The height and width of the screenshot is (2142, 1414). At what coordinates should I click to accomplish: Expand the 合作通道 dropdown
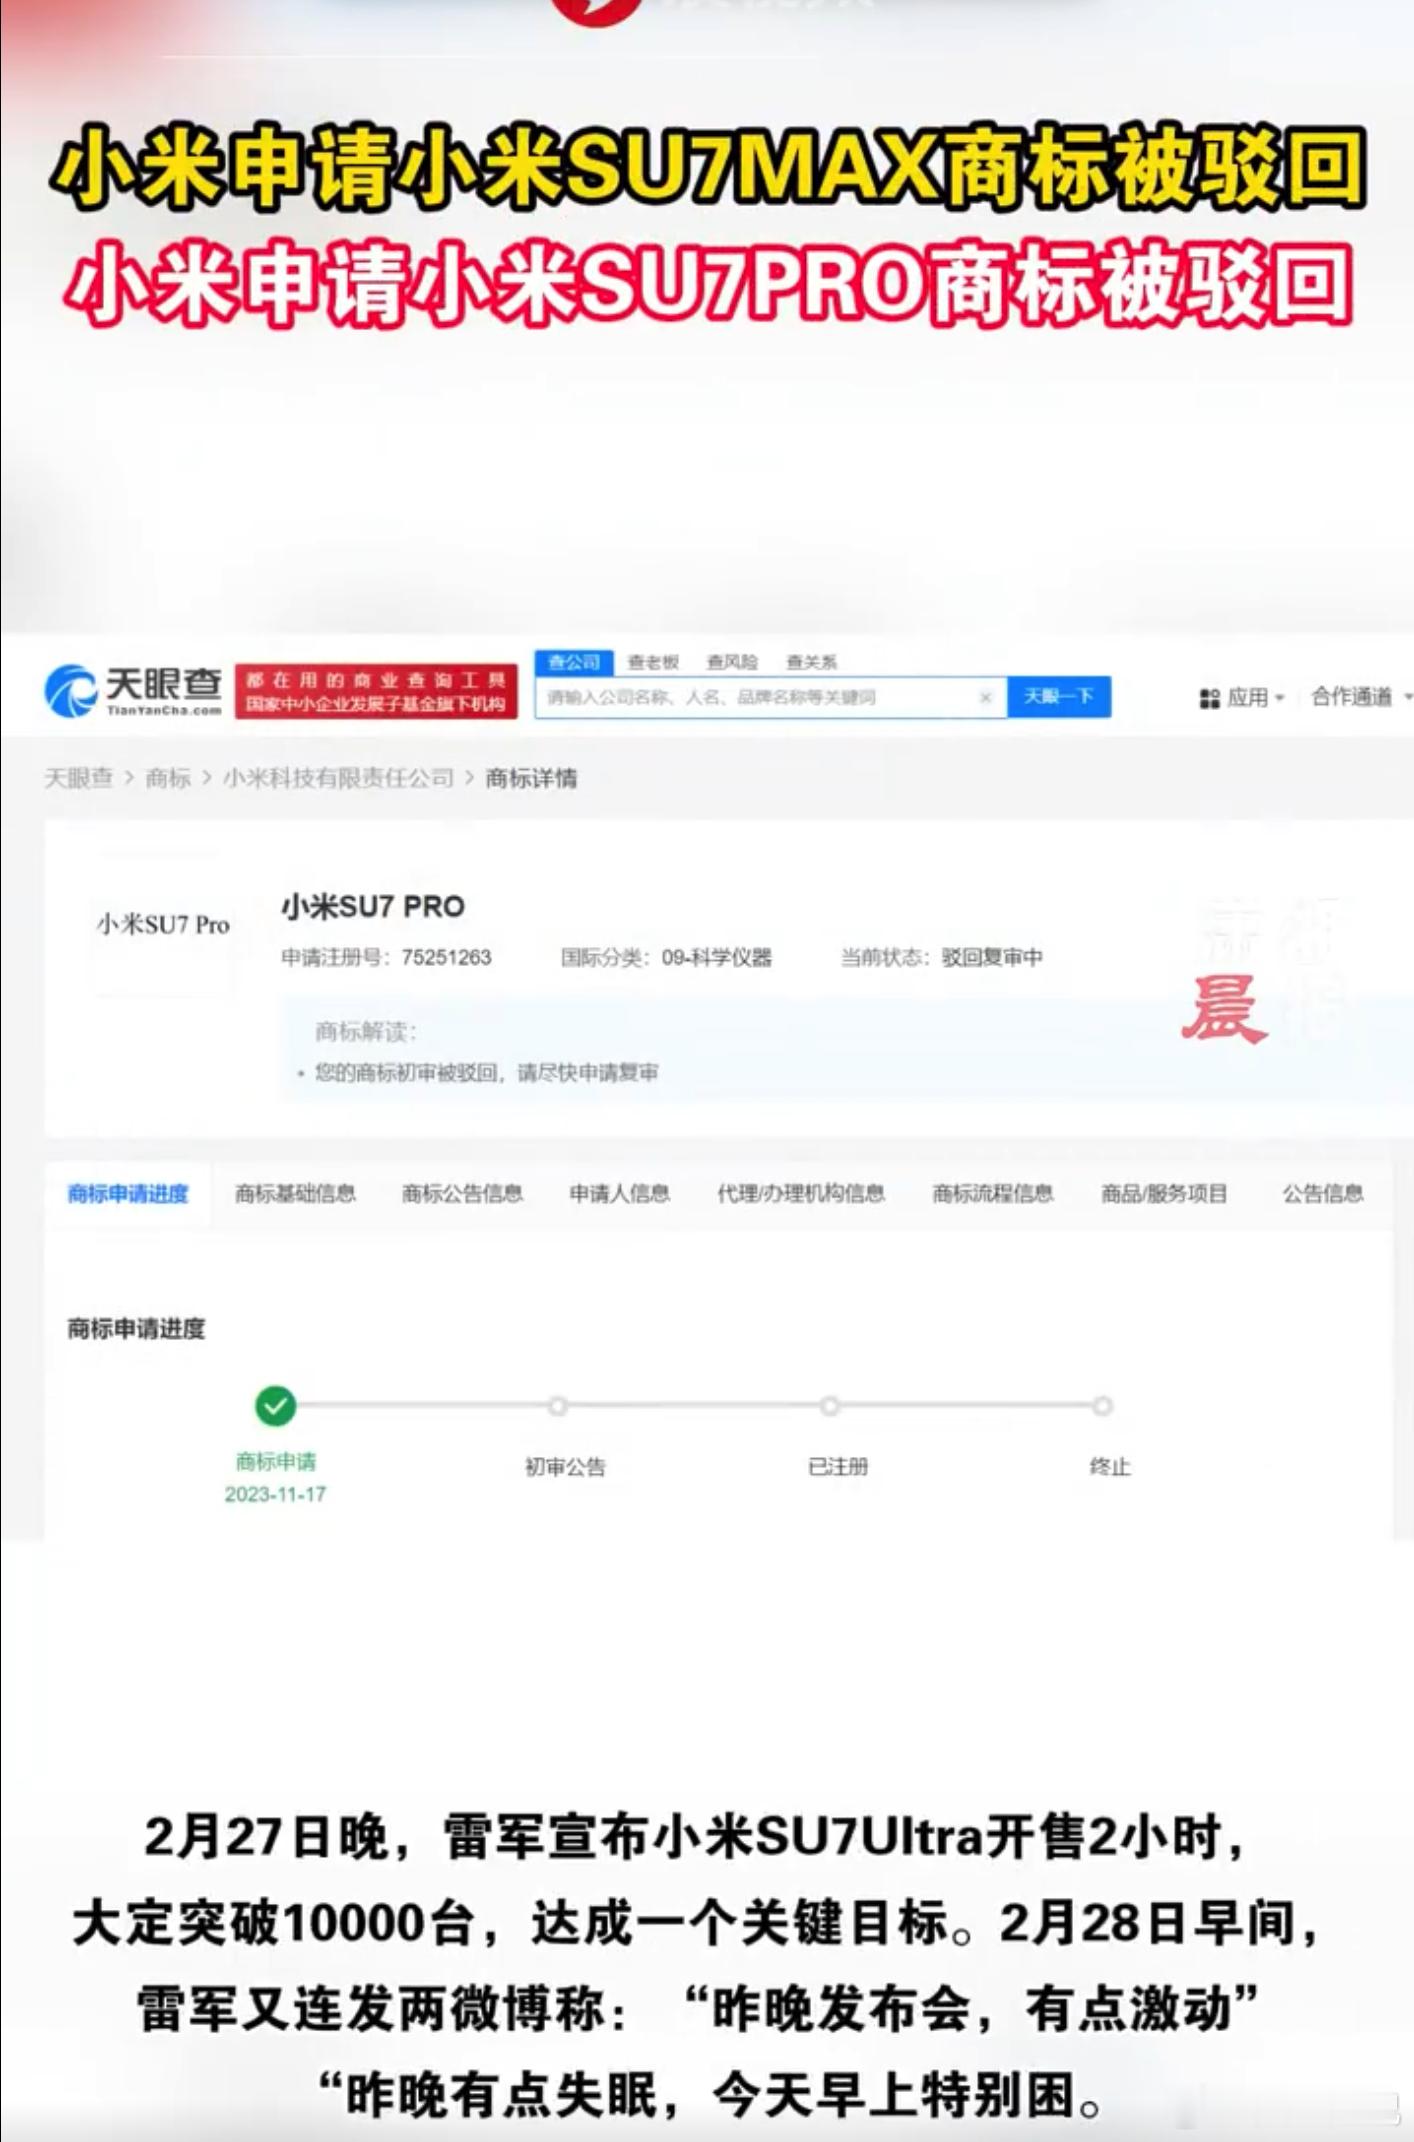pyautogui.click(x=1361, y=697)
